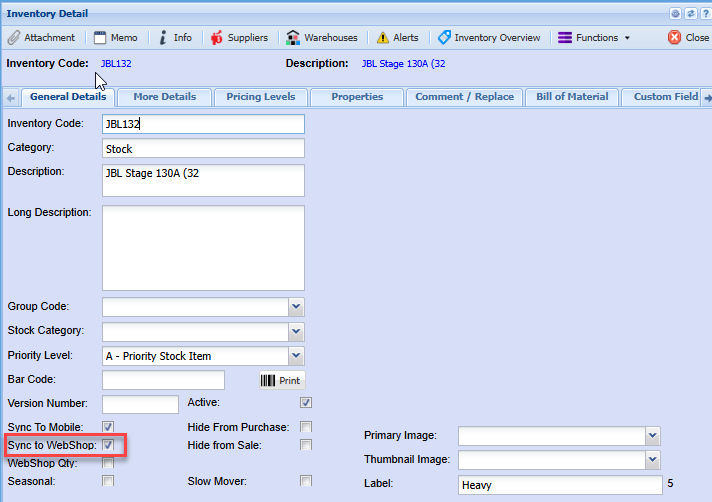Switch to the More Details tab
This screenshot has width=712, height=502.
tap(165, 97)
